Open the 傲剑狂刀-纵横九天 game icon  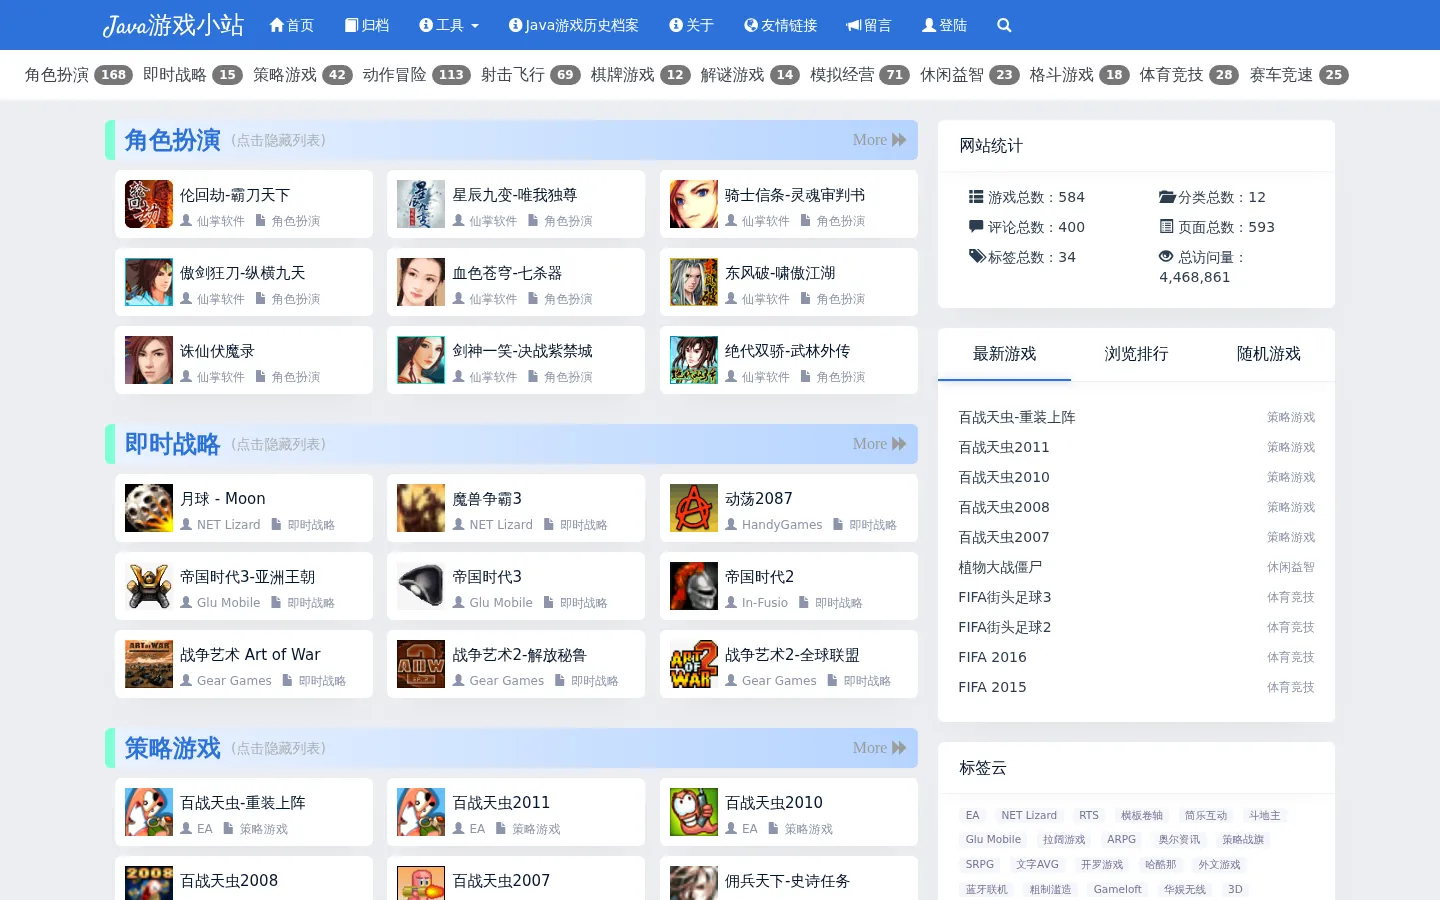tap(149, 282)
